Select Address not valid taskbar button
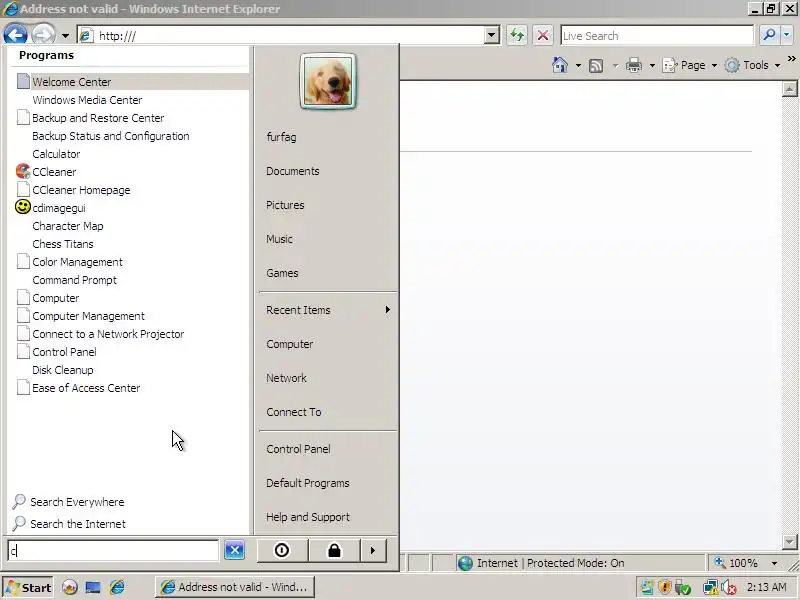The width and height of the screenshot is (800, 600). [235, 587]
